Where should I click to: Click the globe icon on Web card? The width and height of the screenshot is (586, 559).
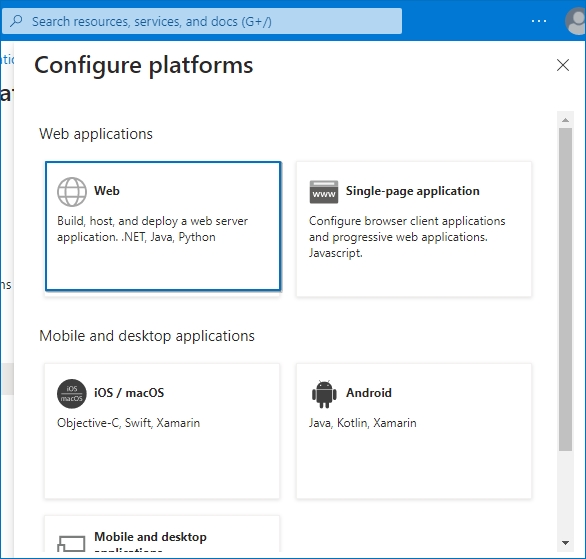point(72,192)
